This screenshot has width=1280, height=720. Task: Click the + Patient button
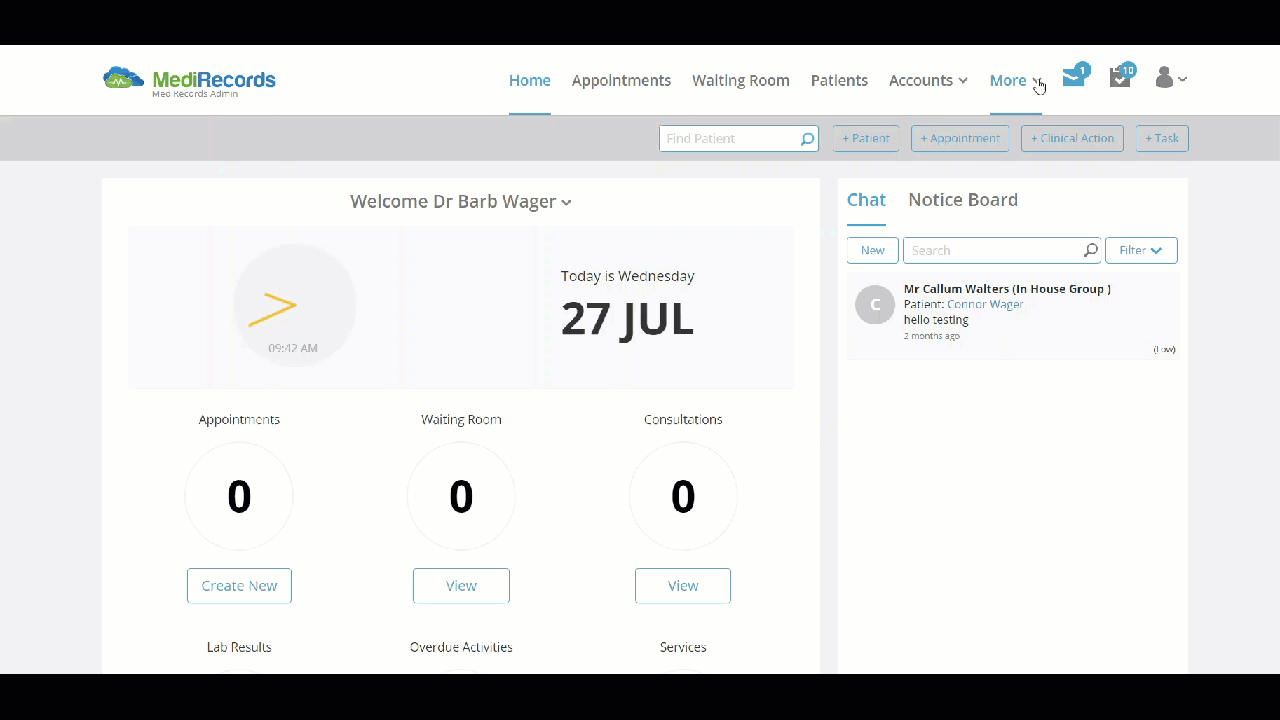(x=866, y=138)
